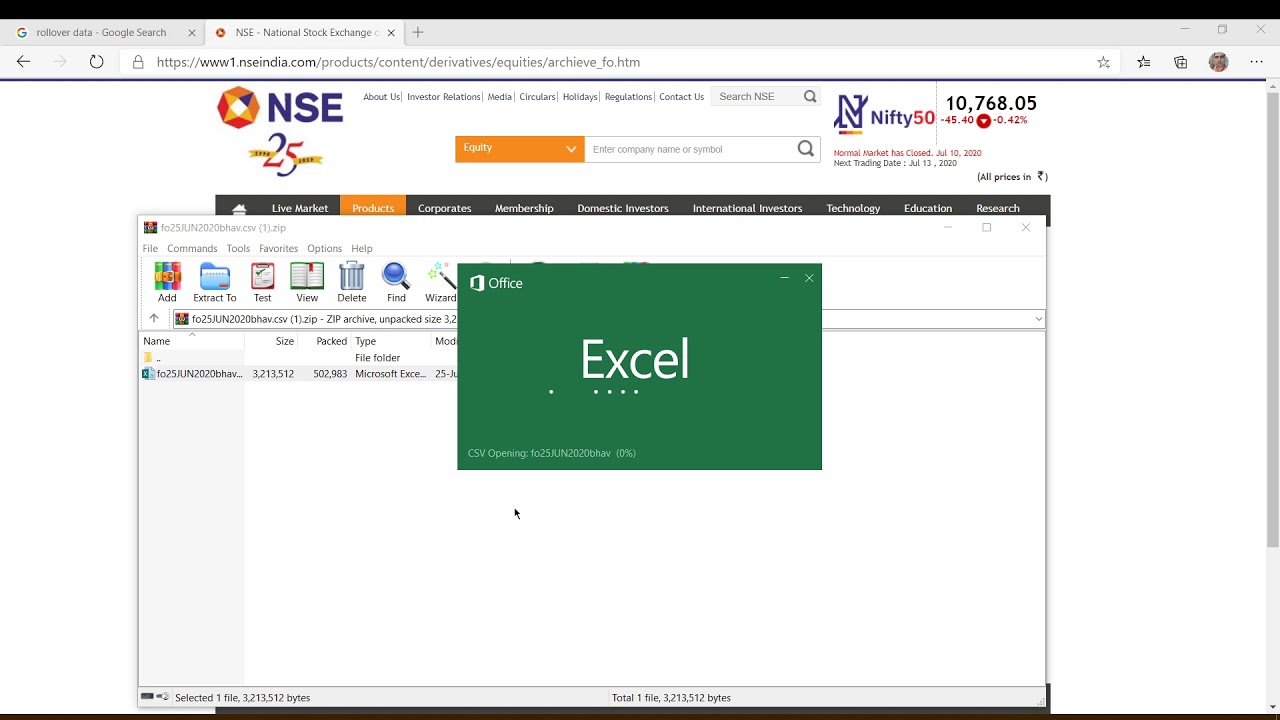Sort by the Type column header

[391, 341]
